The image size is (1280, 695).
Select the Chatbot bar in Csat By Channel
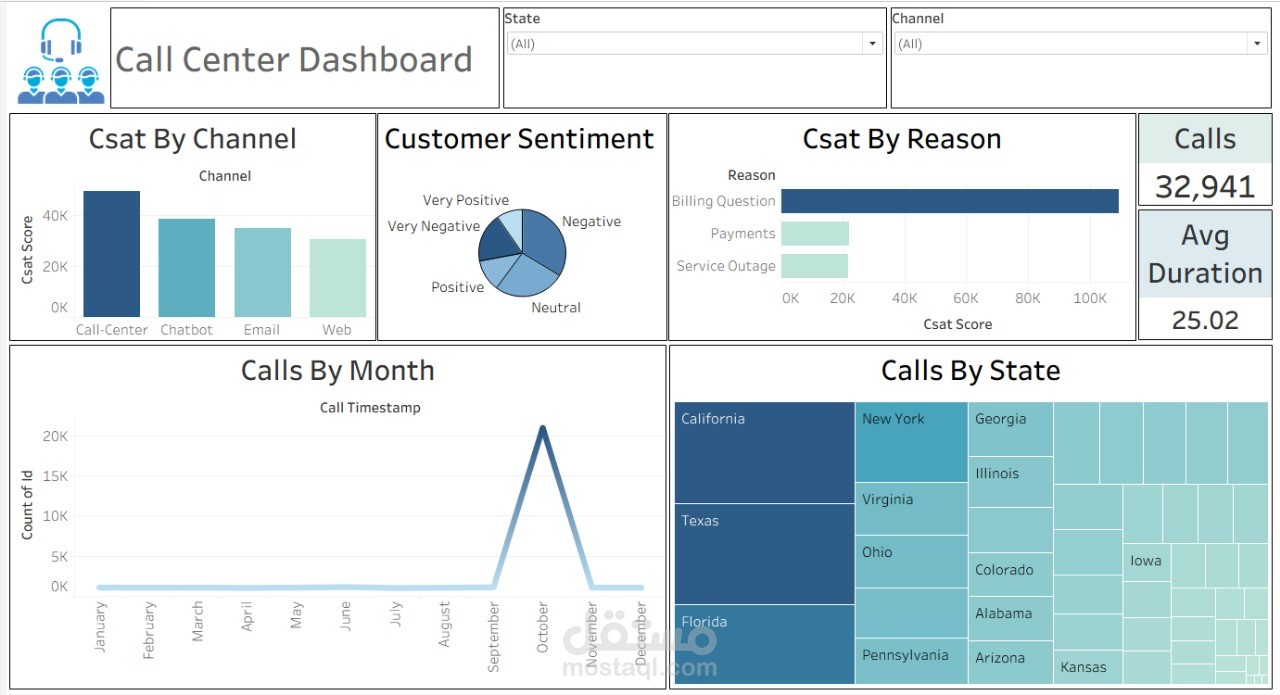pos(187,268)
